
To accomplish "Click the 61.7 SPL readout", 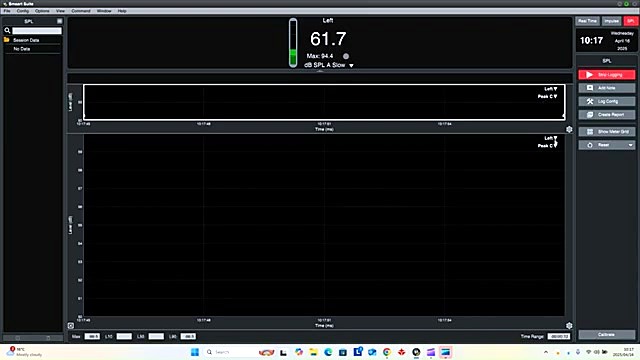I will (x=328, y=39).
